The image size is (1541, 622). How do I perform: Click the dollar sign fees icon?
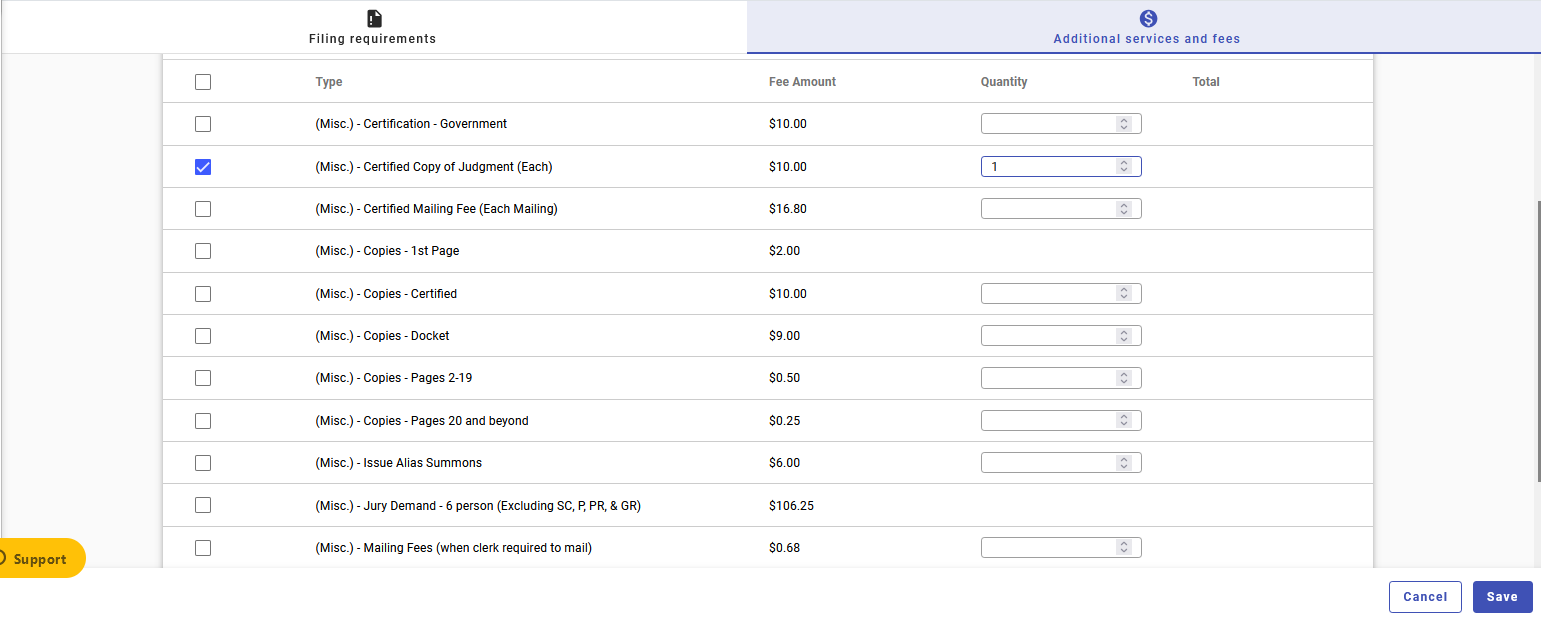(x=1147, y=18)
